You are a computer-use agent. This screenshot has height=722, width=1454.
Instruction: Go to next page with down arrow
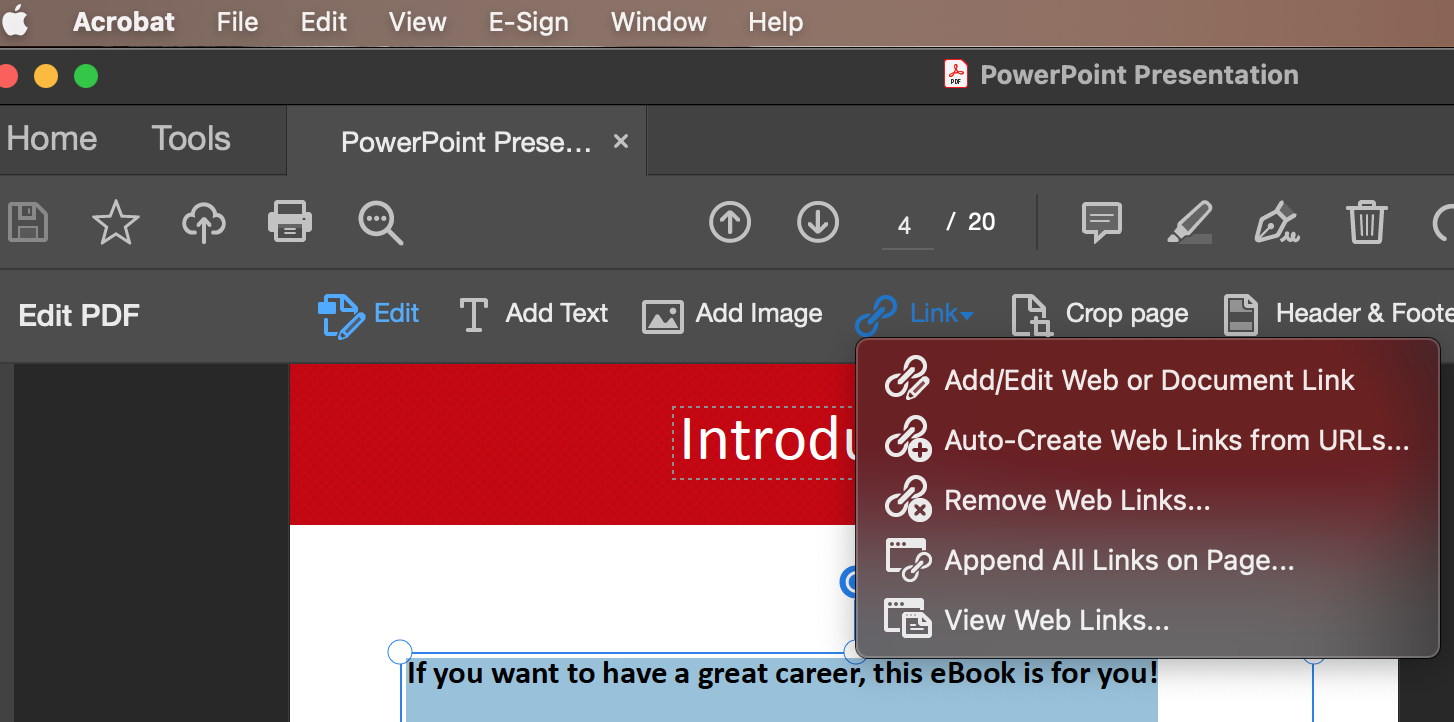[818, 222]
